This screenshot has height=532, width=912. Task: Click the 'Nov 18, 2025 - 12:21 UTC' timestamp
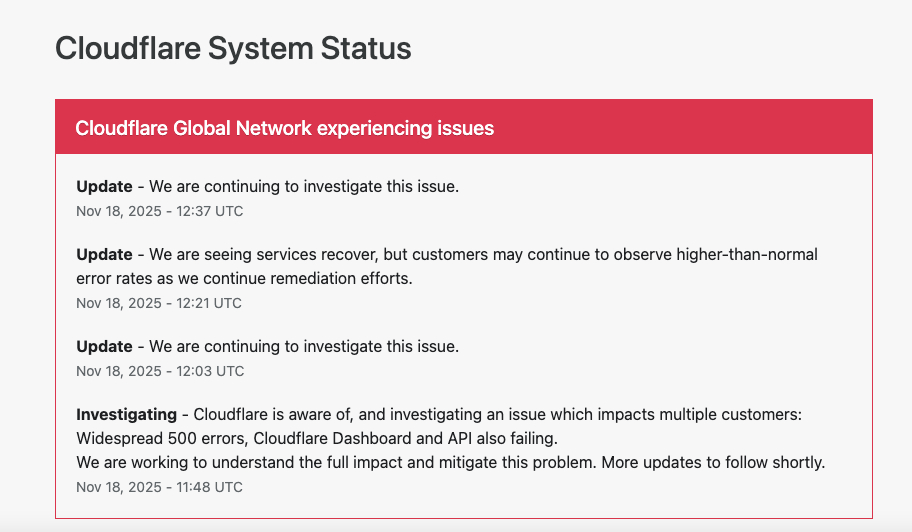[160, 303]
